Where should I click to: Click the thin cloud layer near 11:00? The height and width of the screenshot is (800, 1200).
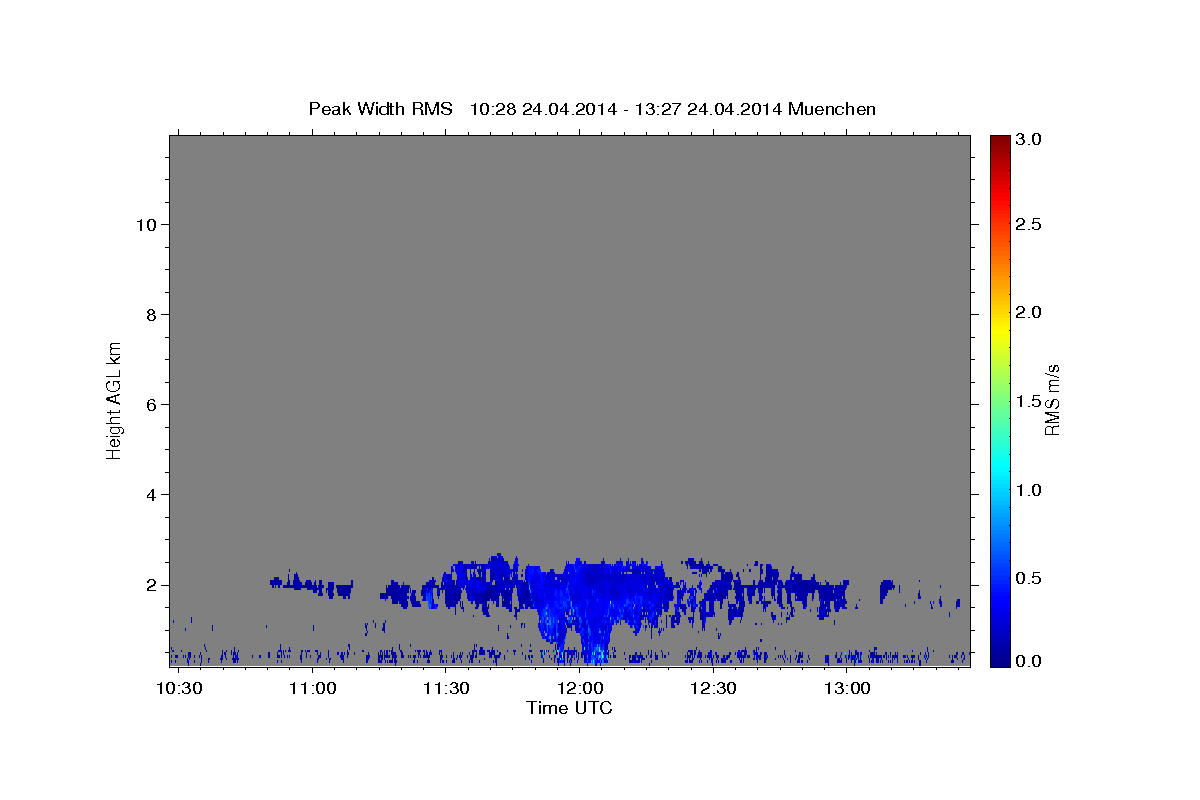coord(311,585)
